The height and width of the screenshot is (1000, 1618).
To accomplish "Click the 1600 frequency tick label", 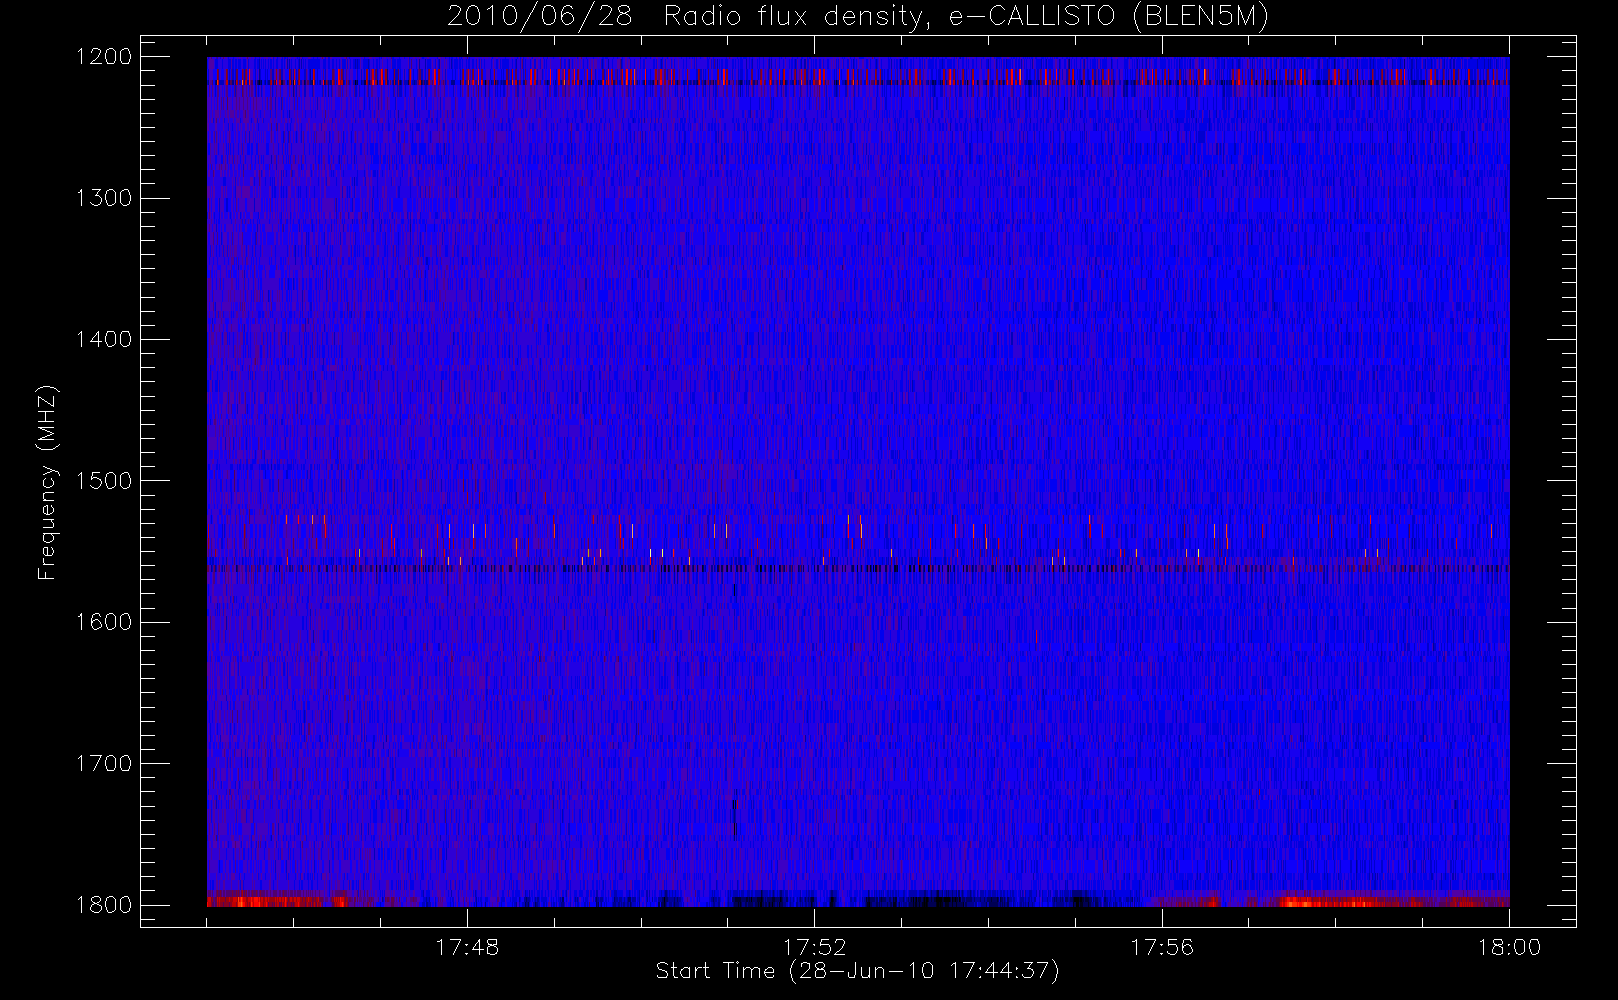I will pyautogui.click(x=104, y=622).
